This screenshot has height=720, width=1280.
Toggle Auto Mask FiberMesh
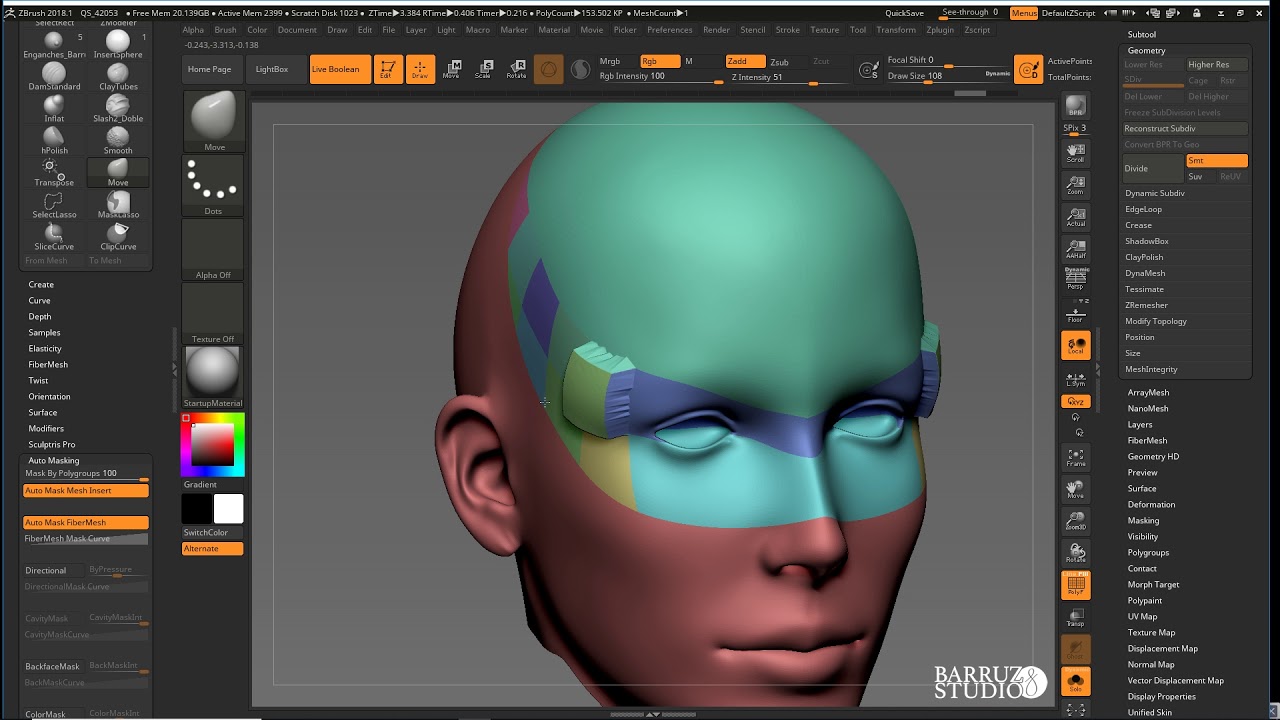tap(86, 522)
